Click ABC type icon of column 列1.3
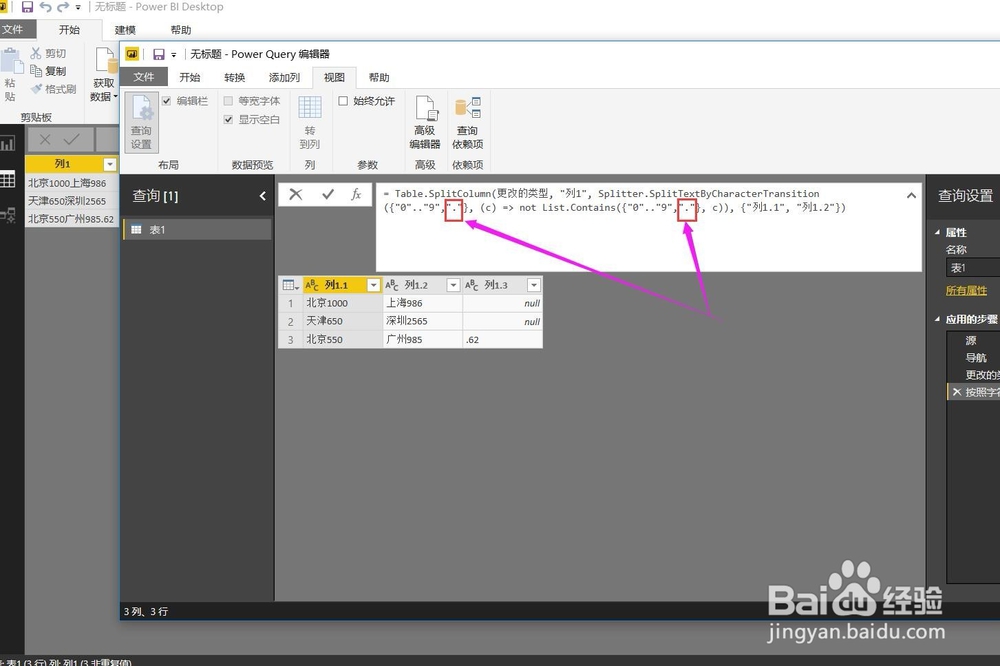 (x=471, y=285)
